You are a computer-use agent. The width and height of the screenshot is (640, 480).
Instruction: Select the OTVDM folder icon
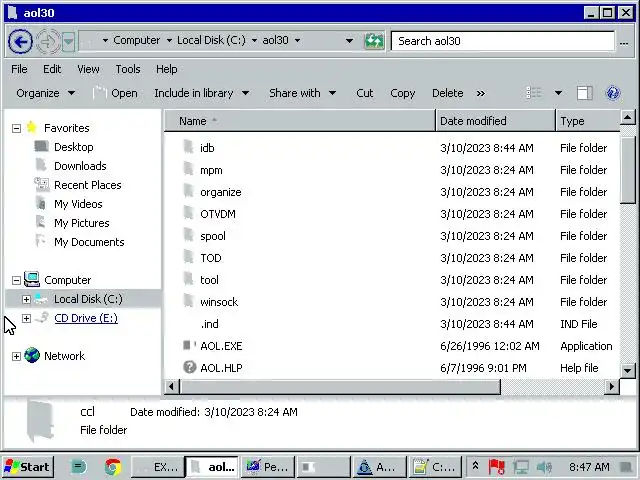pyautogui.click(x=189, y=213)
